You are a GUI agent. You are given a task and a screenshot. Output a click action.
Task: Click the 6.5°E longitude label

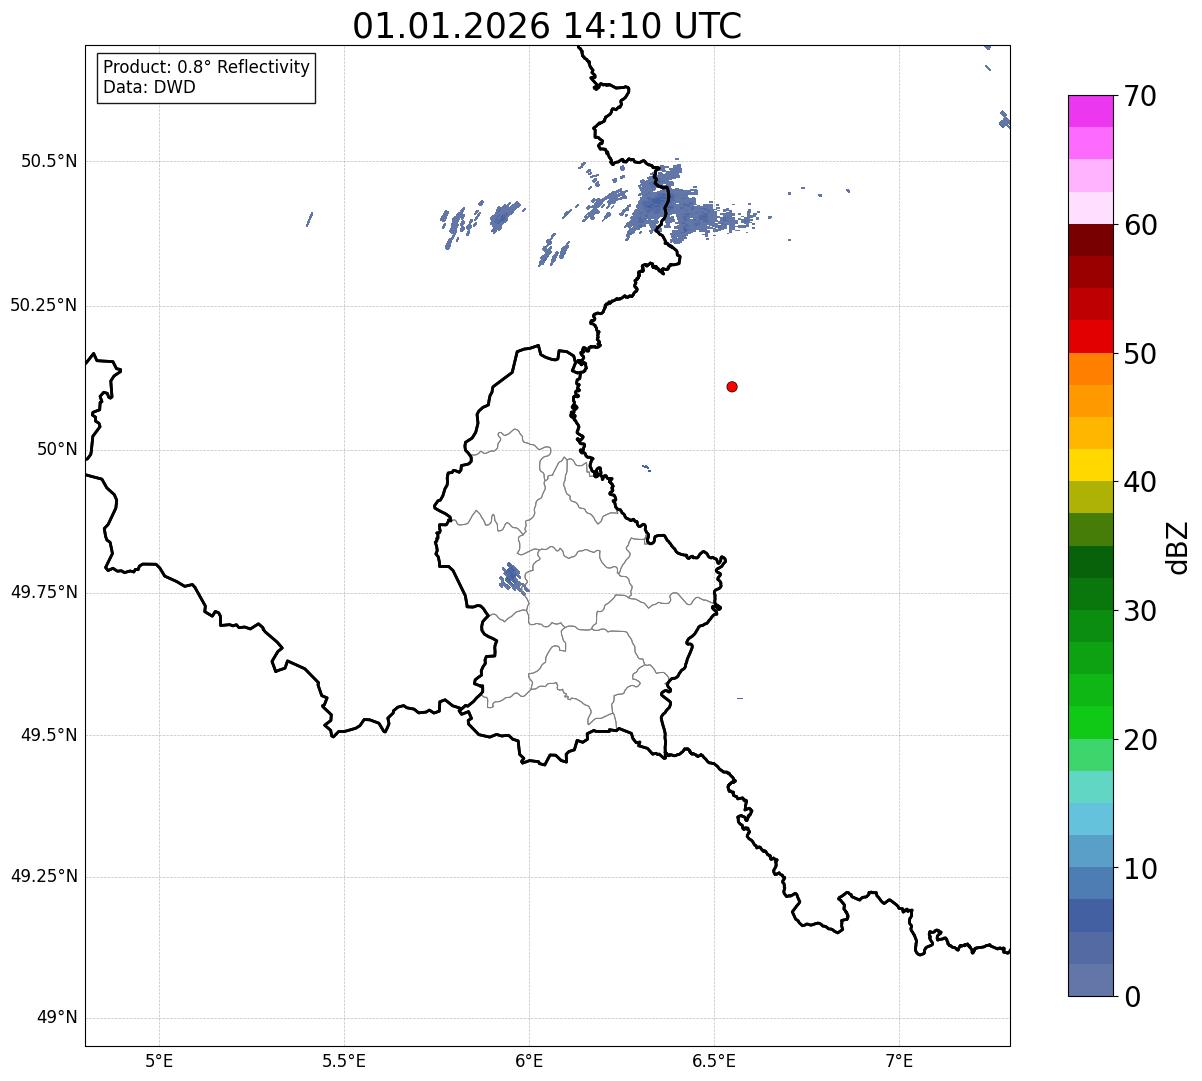coord(714,1060)
